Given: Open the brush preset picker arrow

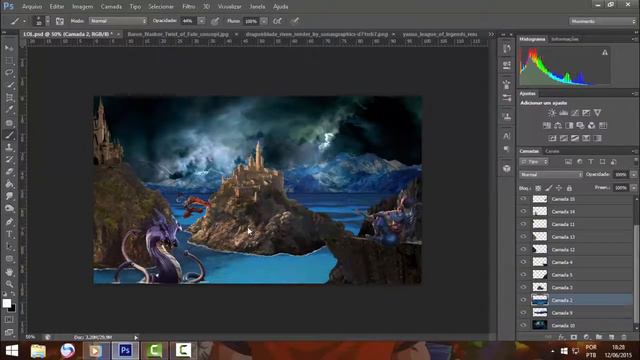Looking at the screenshot, I should pos(48,21).
